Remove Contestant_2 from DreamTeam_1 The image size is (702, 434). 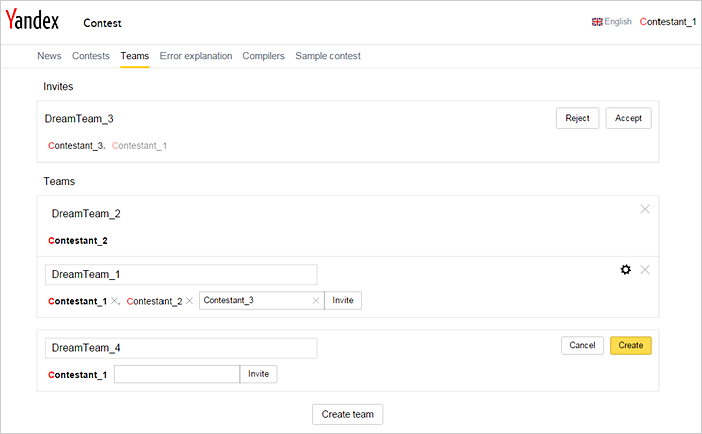pyautogui.click(x=189, y=301)
